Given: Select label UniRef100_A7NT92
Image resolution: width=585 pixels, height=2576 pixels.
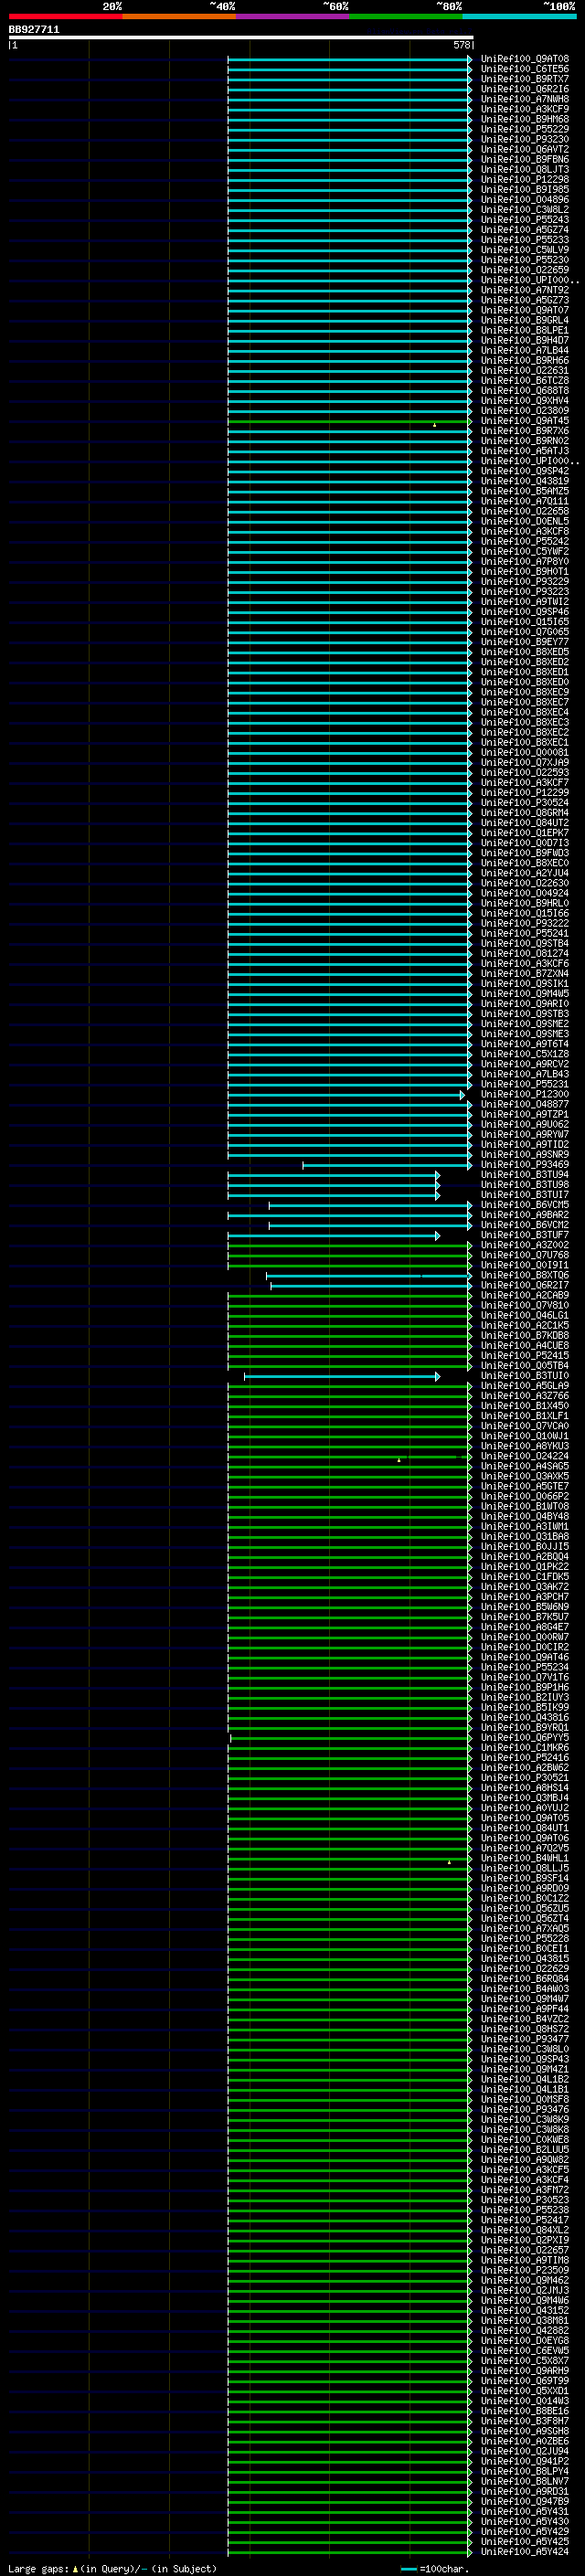Looking at the screenshot, I should (524, 290).
